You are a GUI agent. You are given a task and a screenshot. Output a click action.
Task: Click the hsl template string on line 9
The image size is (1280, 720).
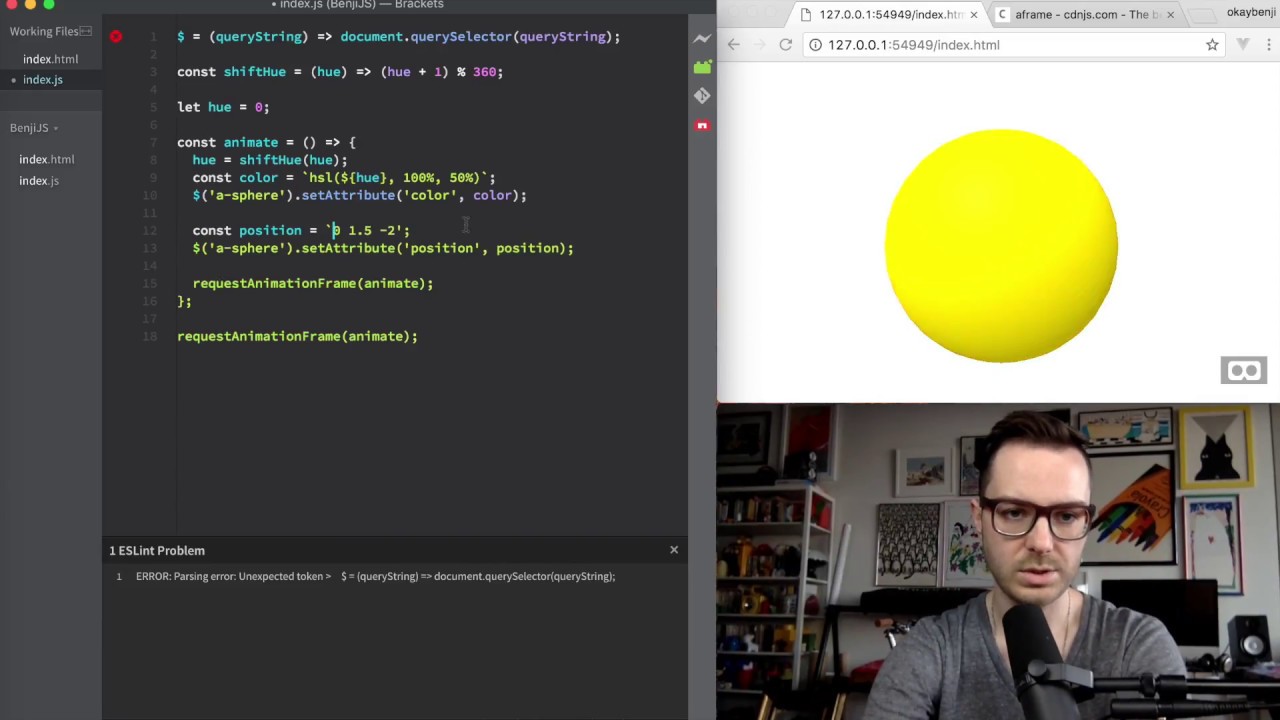[x=395, y=177]
